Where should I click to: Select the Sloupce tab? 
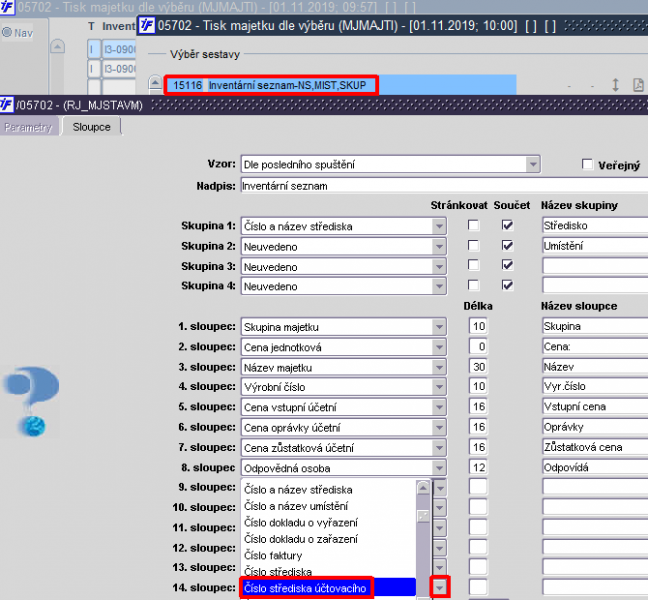click(x=92, y=127)
